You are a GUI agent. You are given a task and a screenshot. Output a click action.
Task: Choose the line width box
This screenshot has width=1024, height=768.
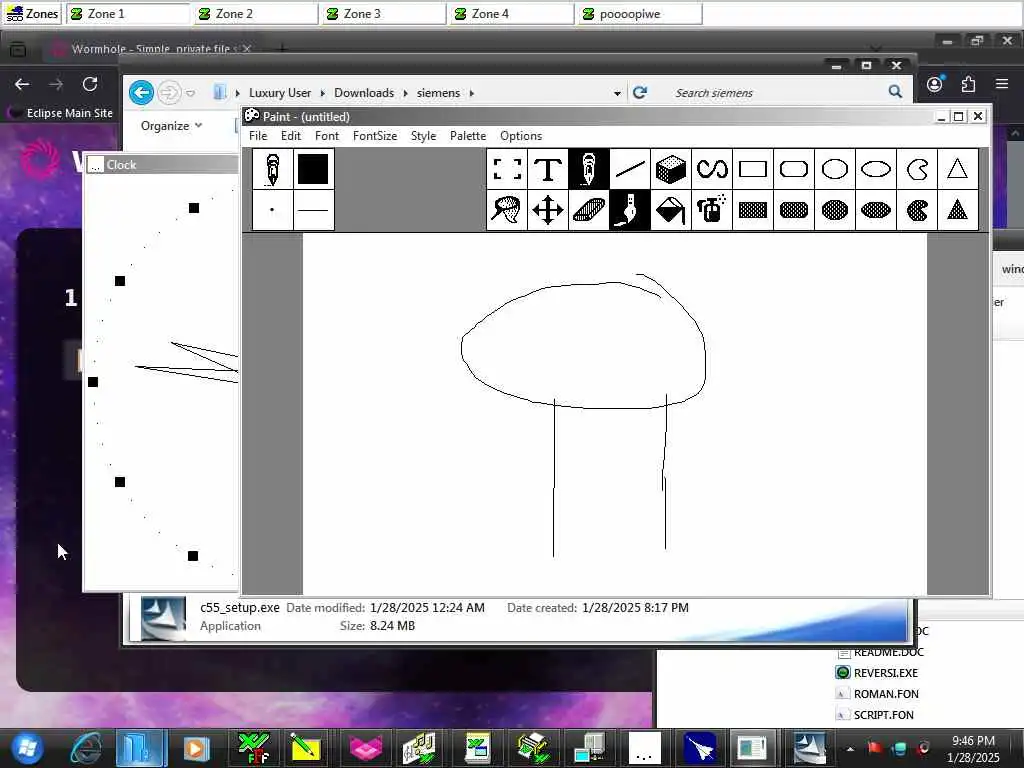tap(313, 210)
